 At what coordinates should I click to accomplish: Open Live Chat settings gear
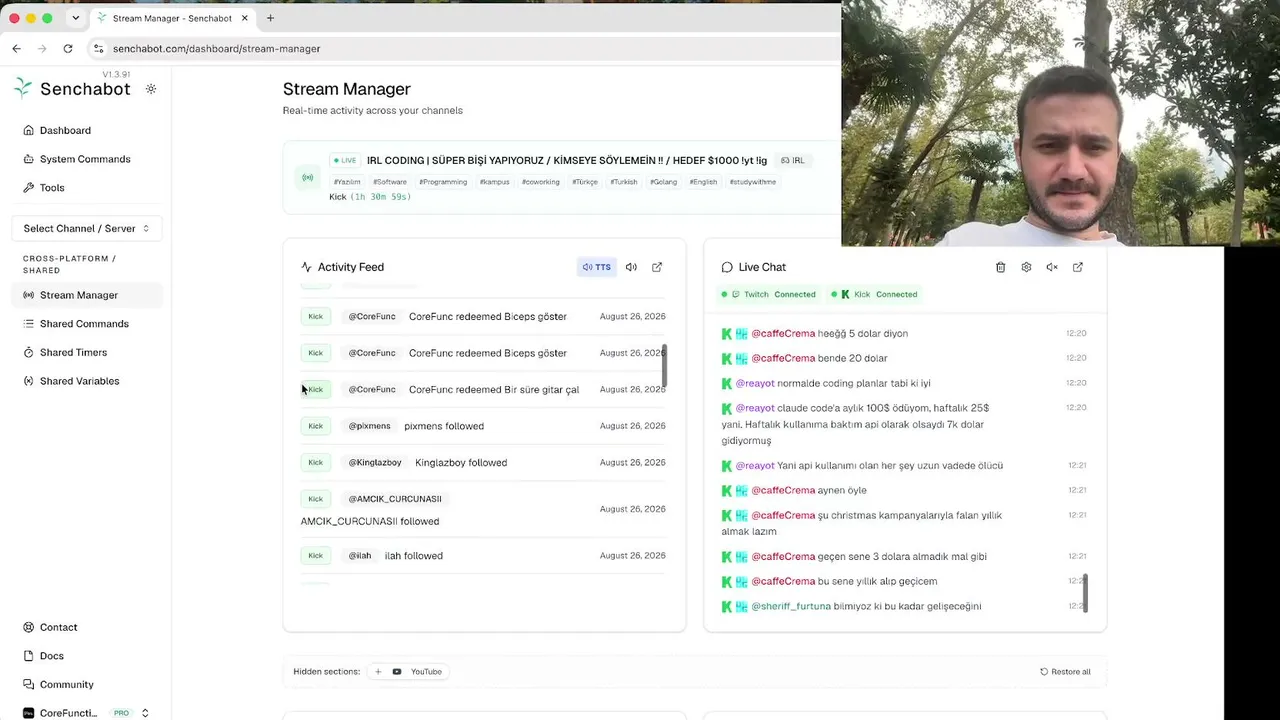pos(1026,267)
